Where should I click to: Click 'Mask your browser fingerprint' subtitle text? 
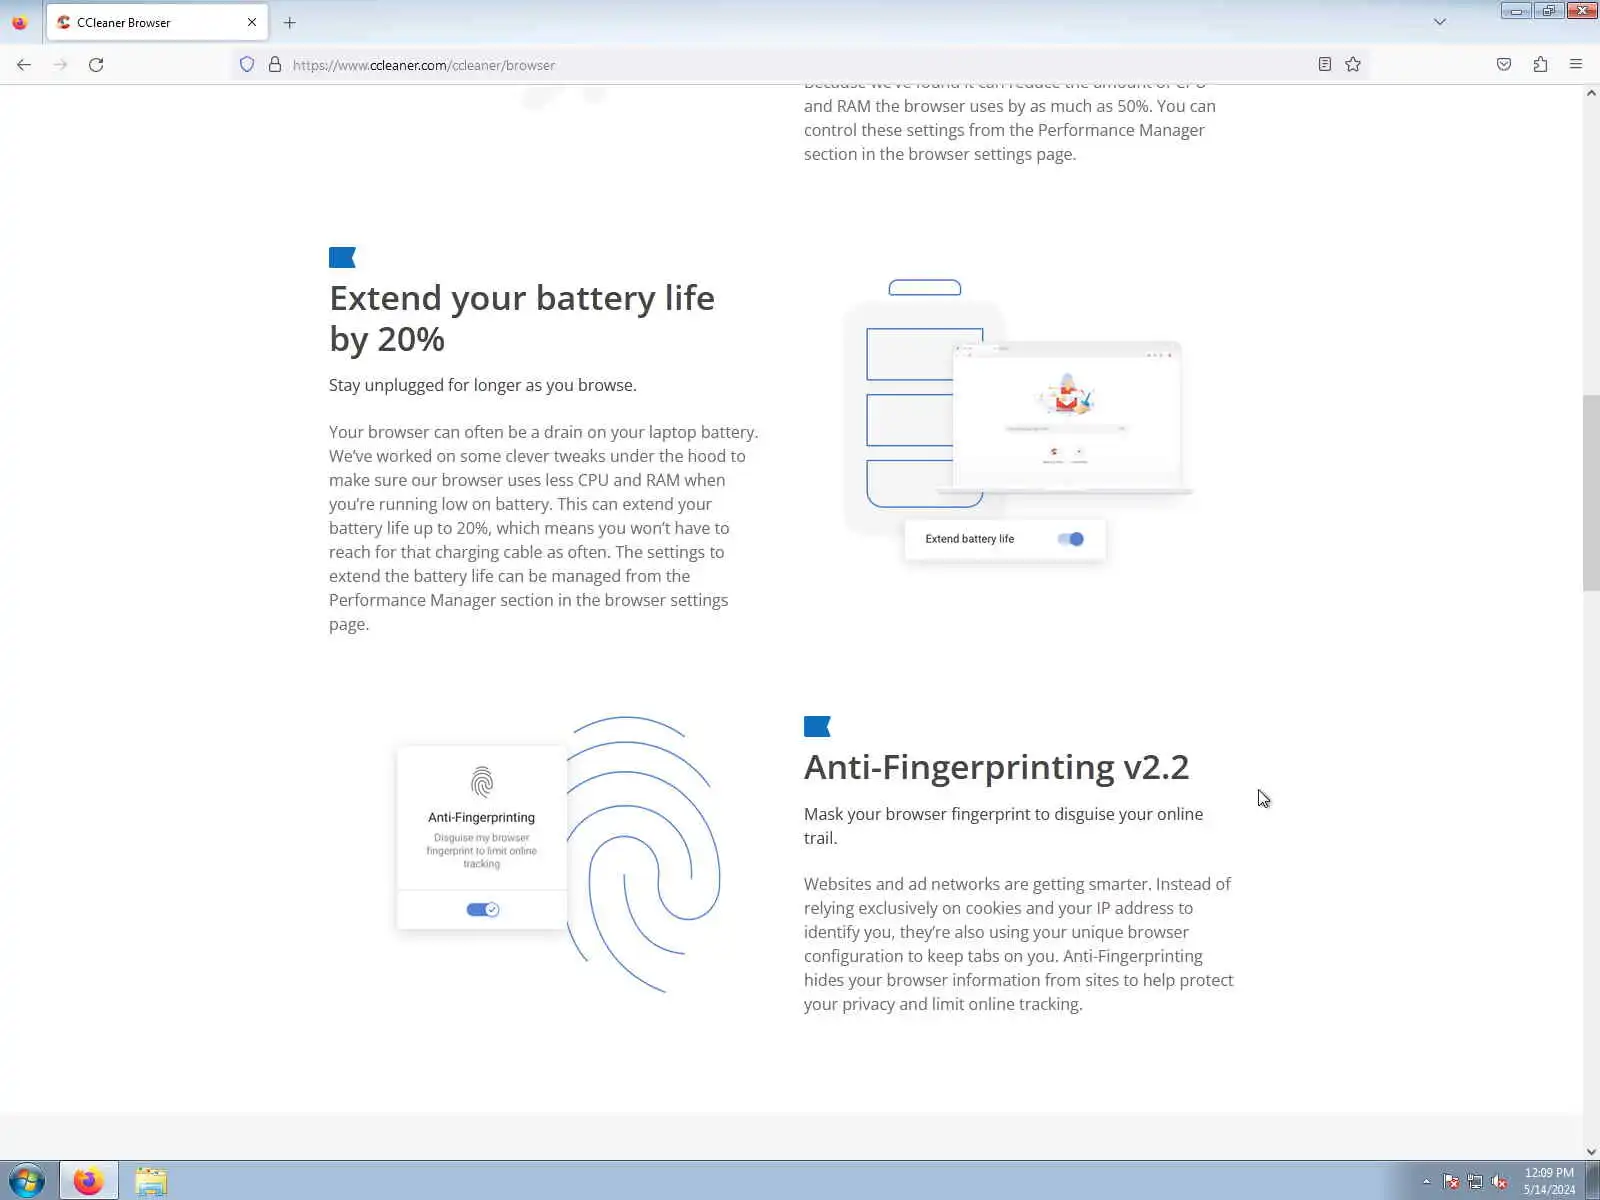(1003, 826)
